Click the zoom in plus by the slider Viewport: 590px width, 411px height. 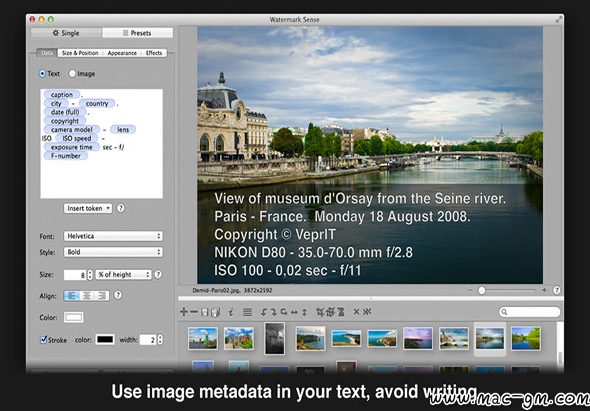click(x=544, y=290)
